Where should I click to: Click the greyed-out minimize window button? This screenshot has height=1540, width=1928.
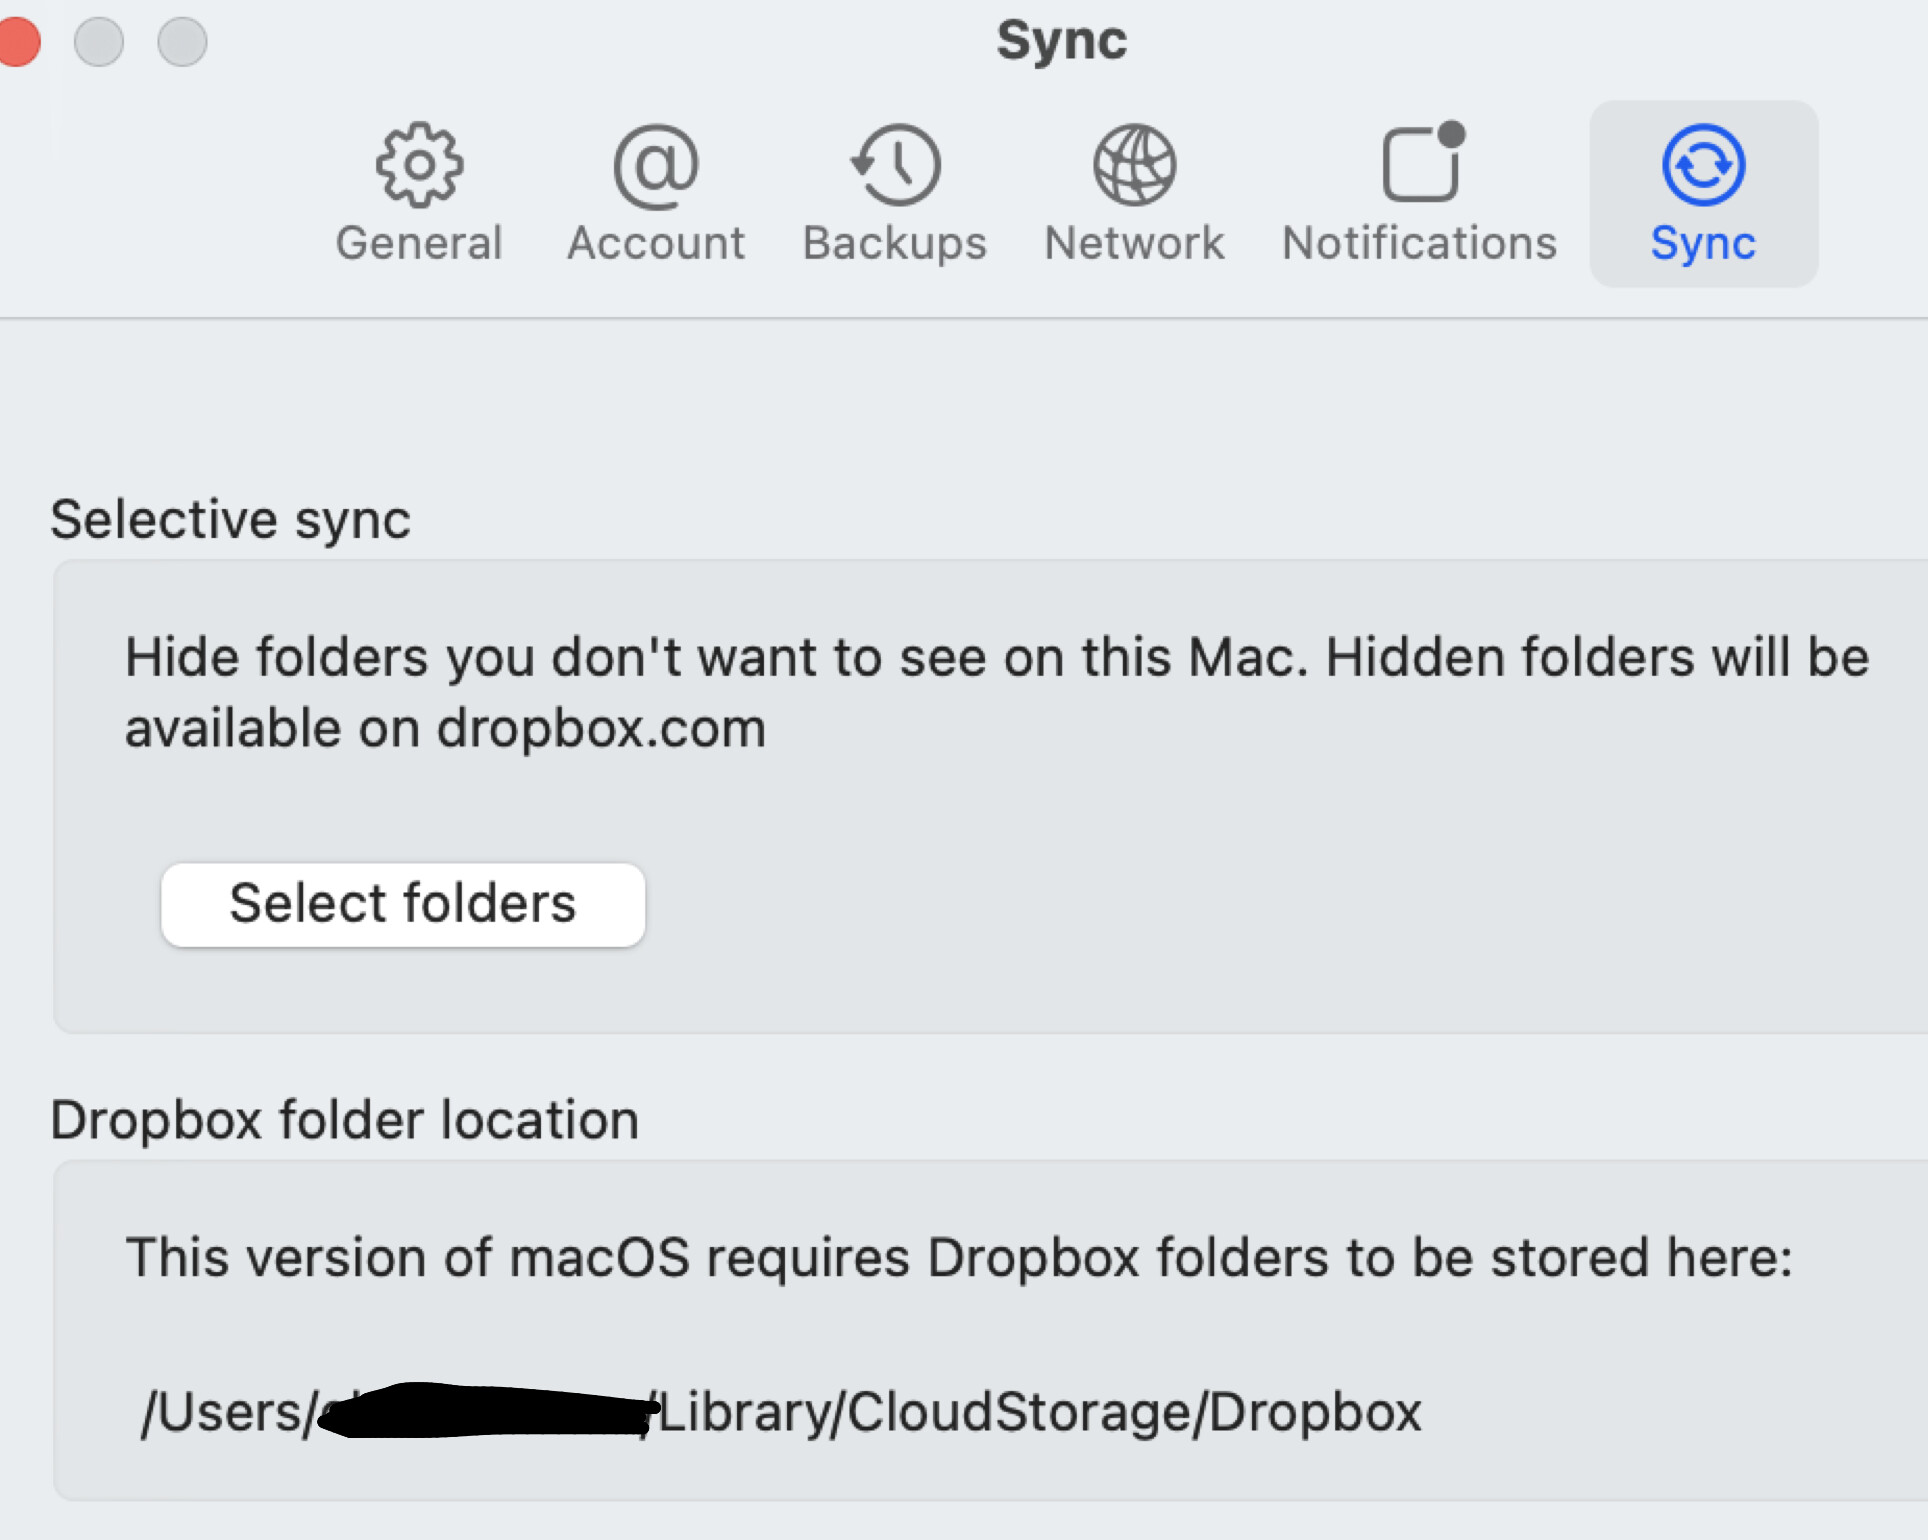pos(99,42)
